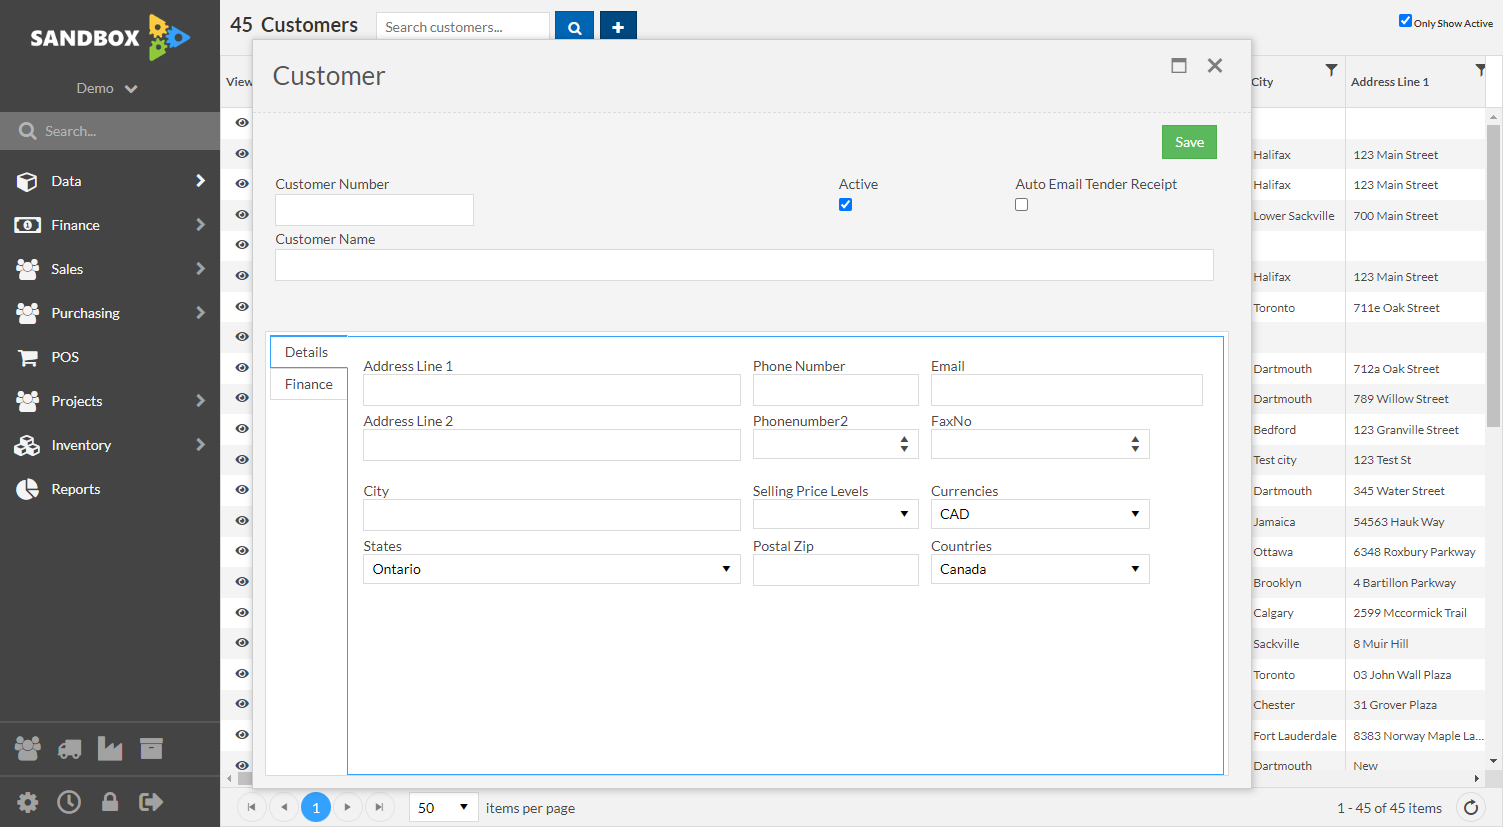The height and width of the screenshot is (827, 1503).
Task: Click the FaxNo spinner control
Action: coord(1135,444)
